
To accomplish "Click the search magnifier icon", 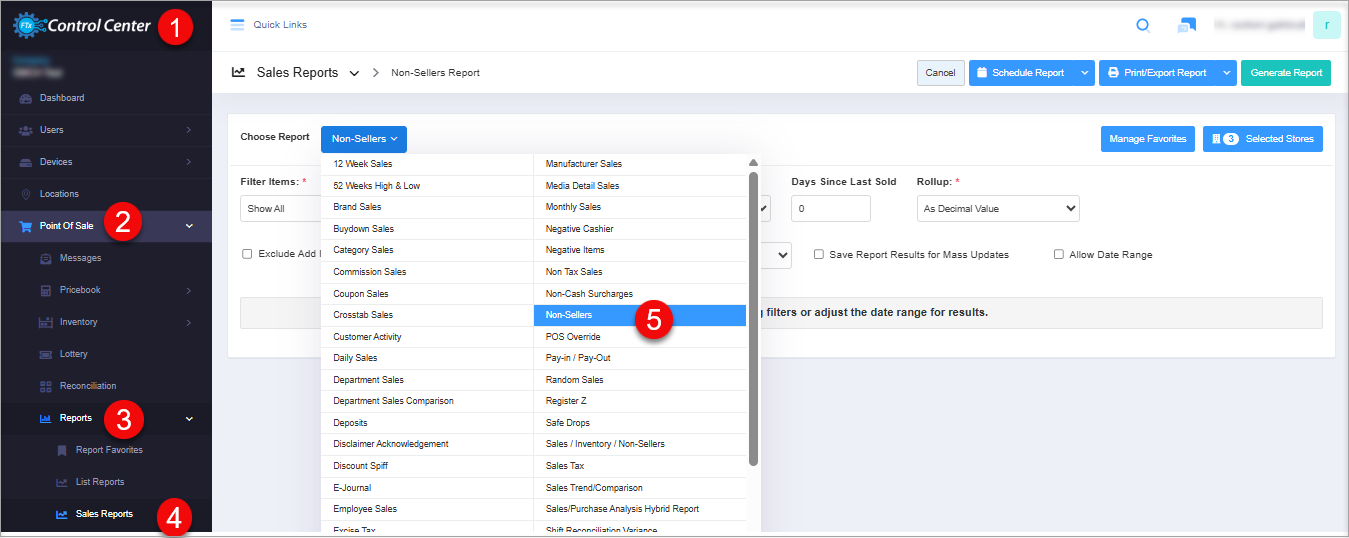I will point(1143,26).
